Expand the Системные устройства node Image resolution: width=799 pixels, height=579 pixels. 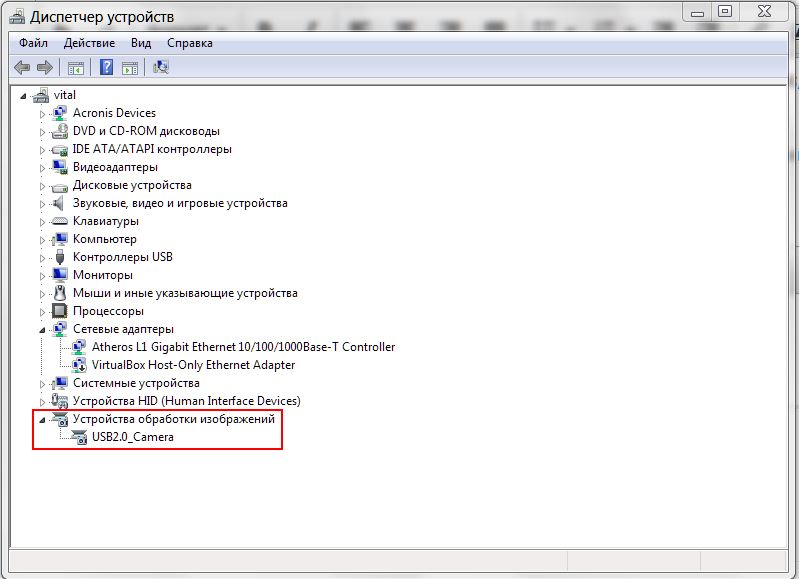pos(43,384)
